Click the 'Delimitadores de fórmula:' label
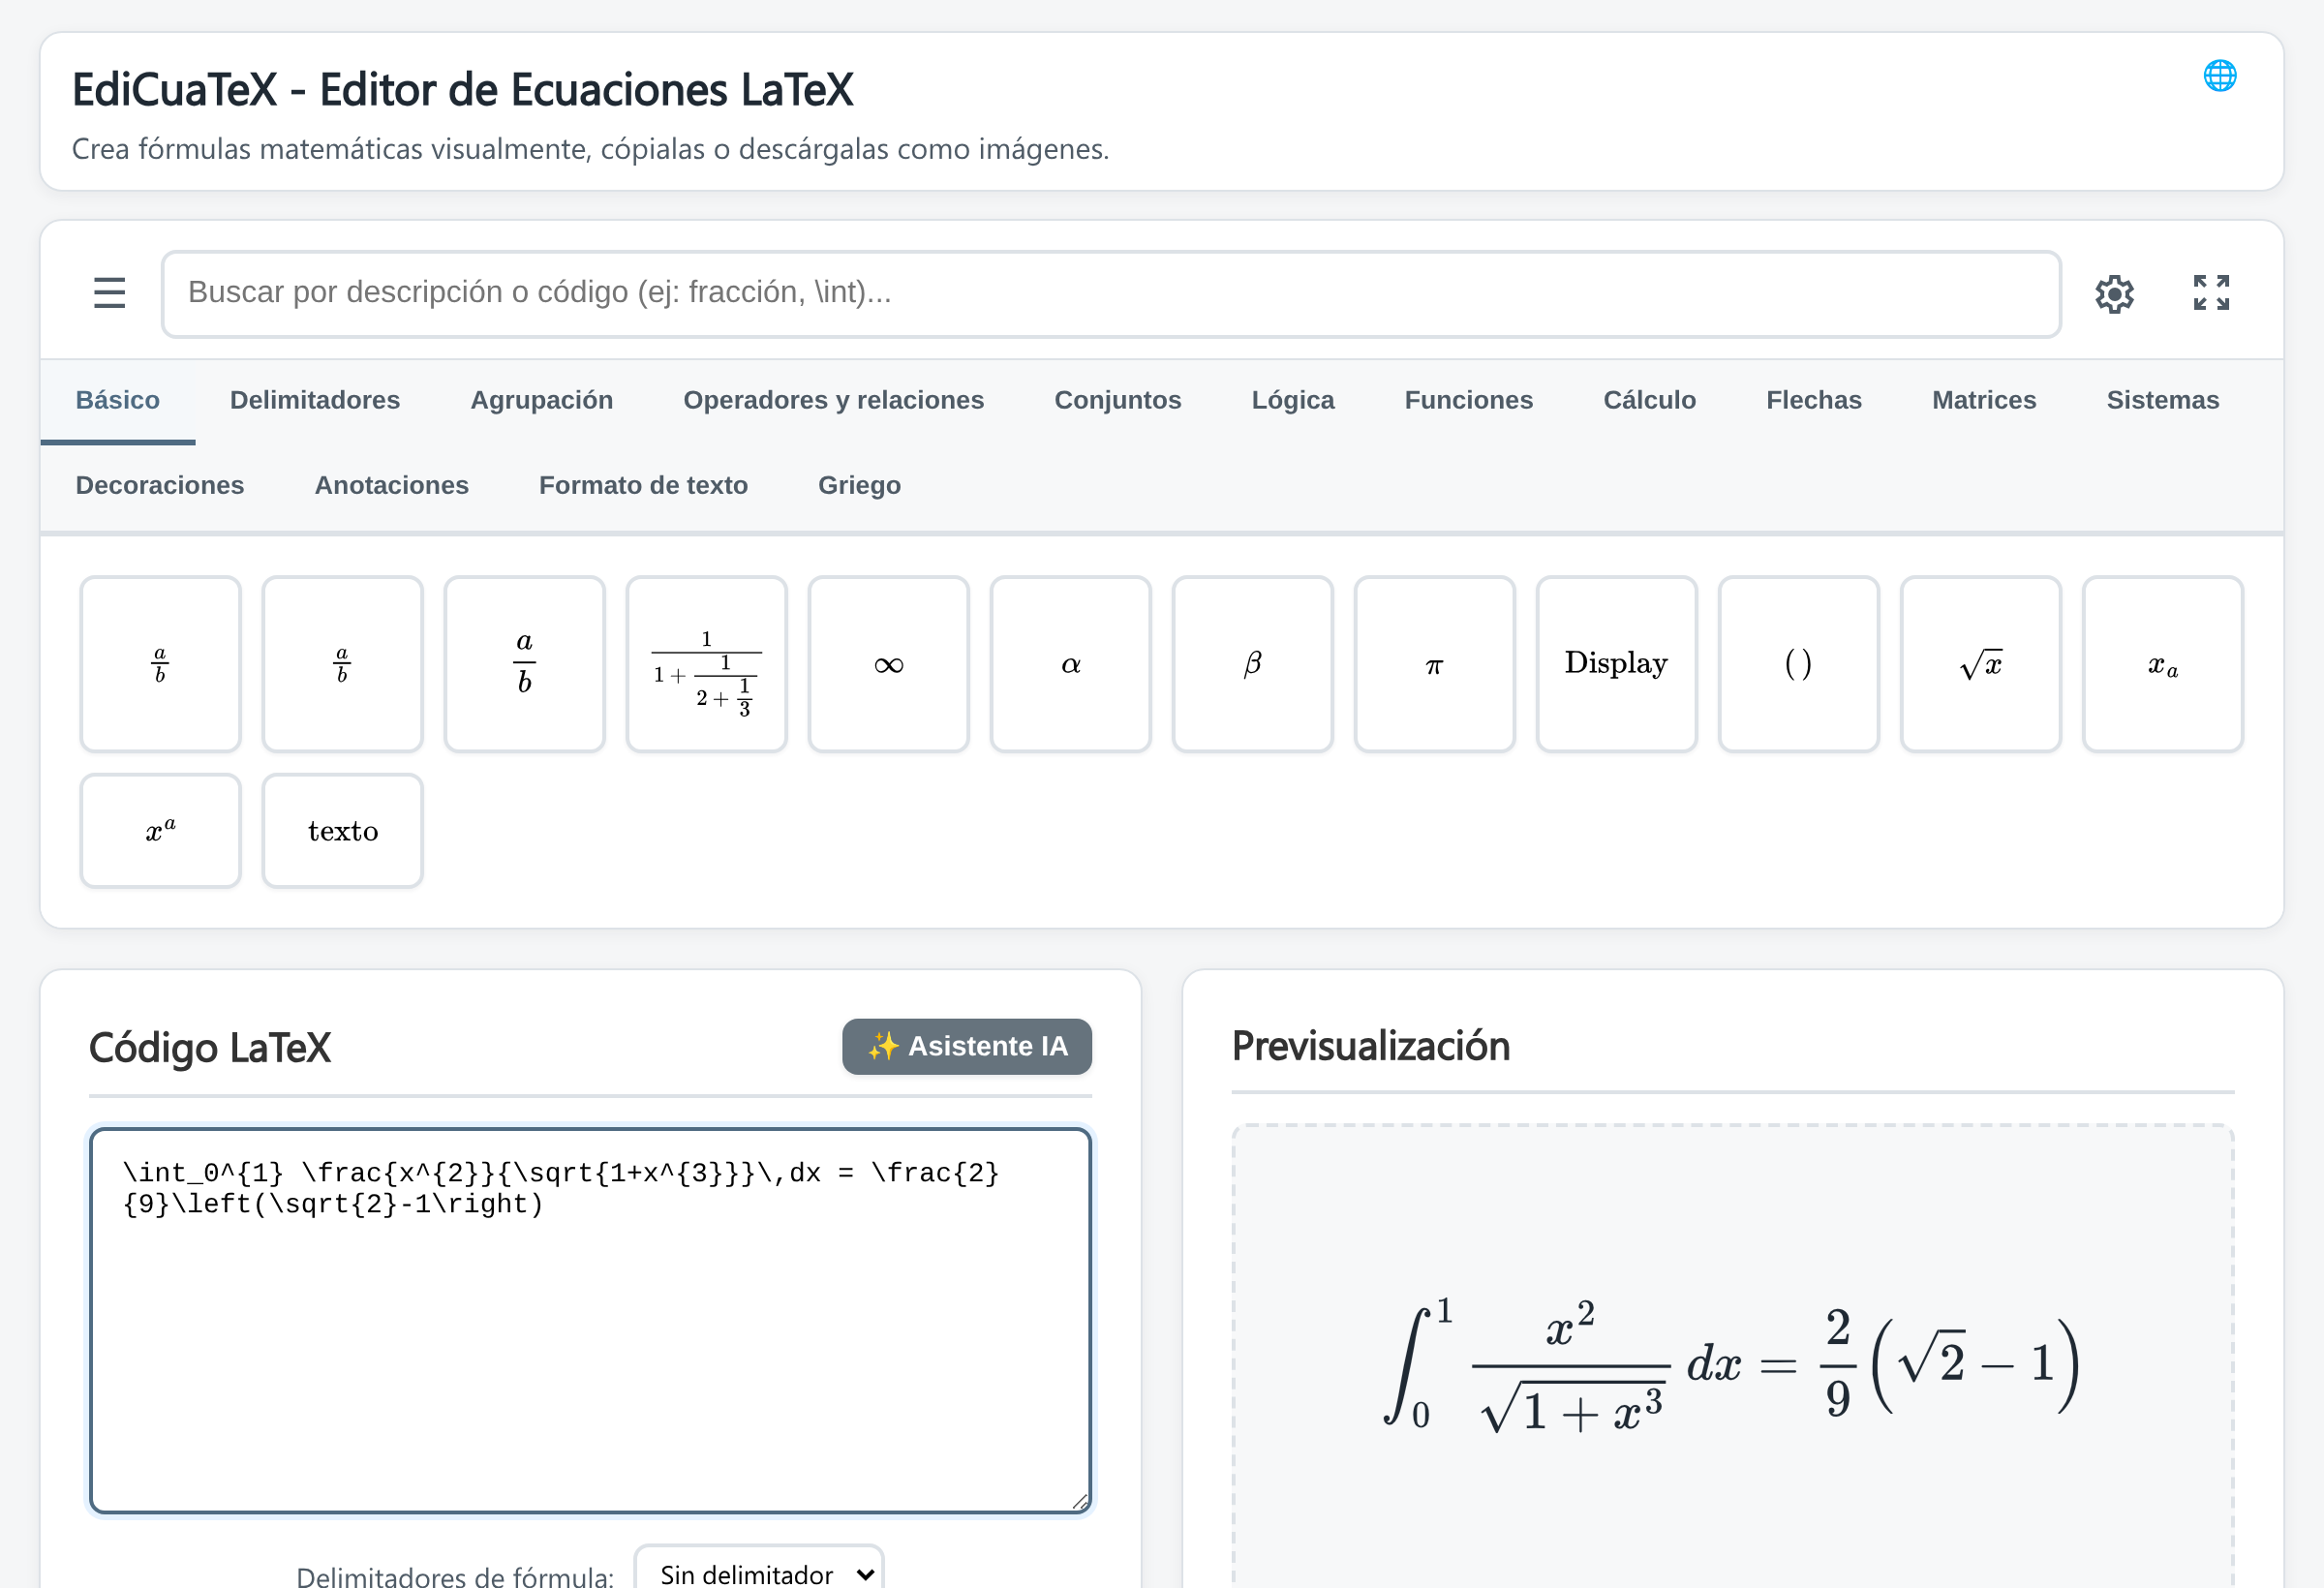 point(455,1576)
